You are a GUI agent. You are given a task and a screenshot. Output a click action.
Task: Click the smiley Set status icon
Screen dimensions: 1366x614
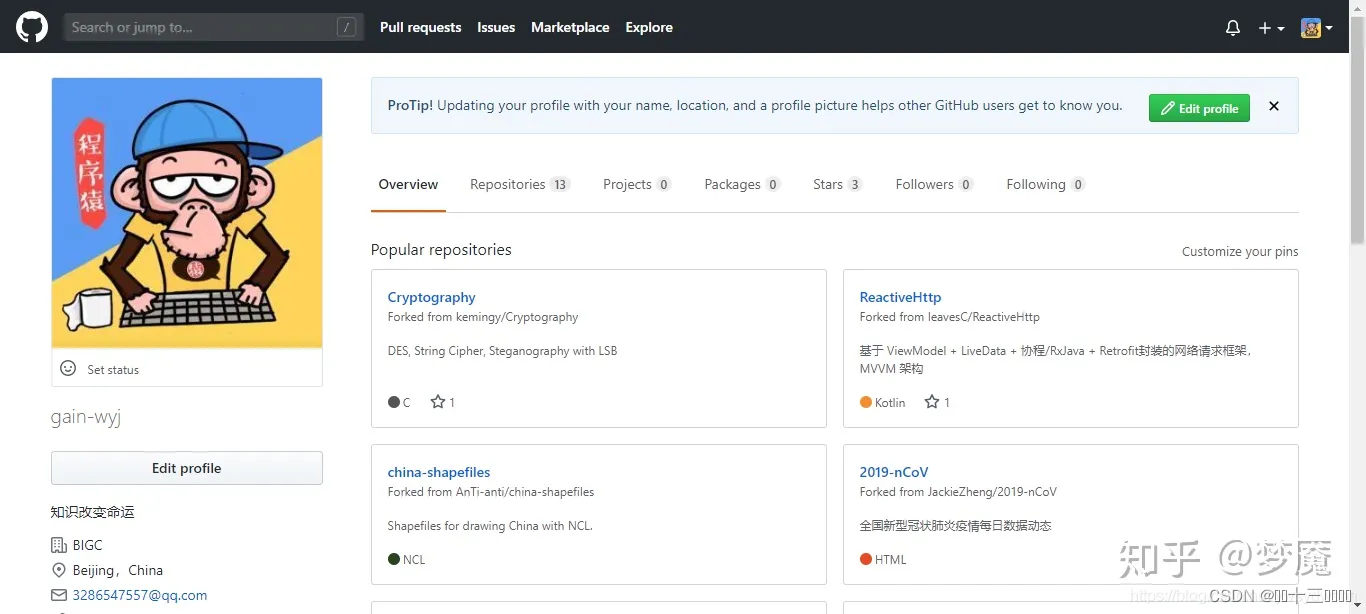point(68,368)
